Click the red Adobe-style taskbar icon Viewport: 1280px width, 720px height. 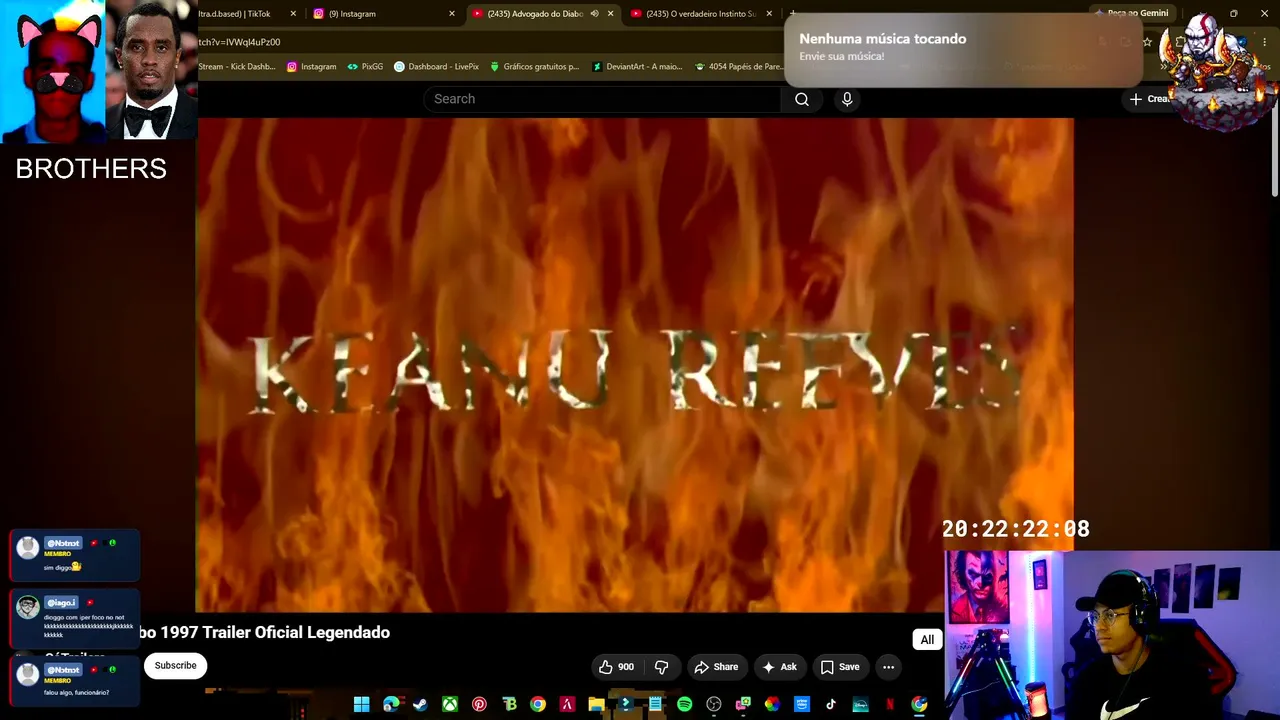567,705
